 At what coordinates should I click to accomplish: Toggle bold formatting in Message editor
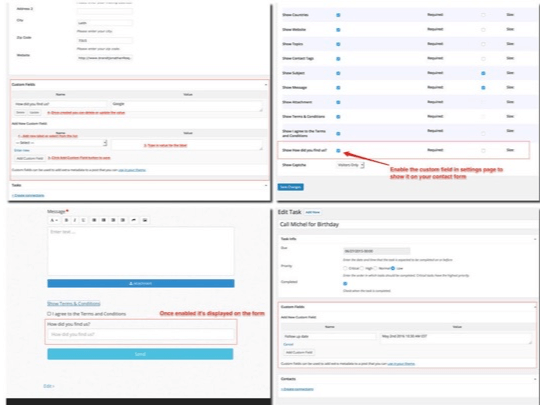[66, 220]
